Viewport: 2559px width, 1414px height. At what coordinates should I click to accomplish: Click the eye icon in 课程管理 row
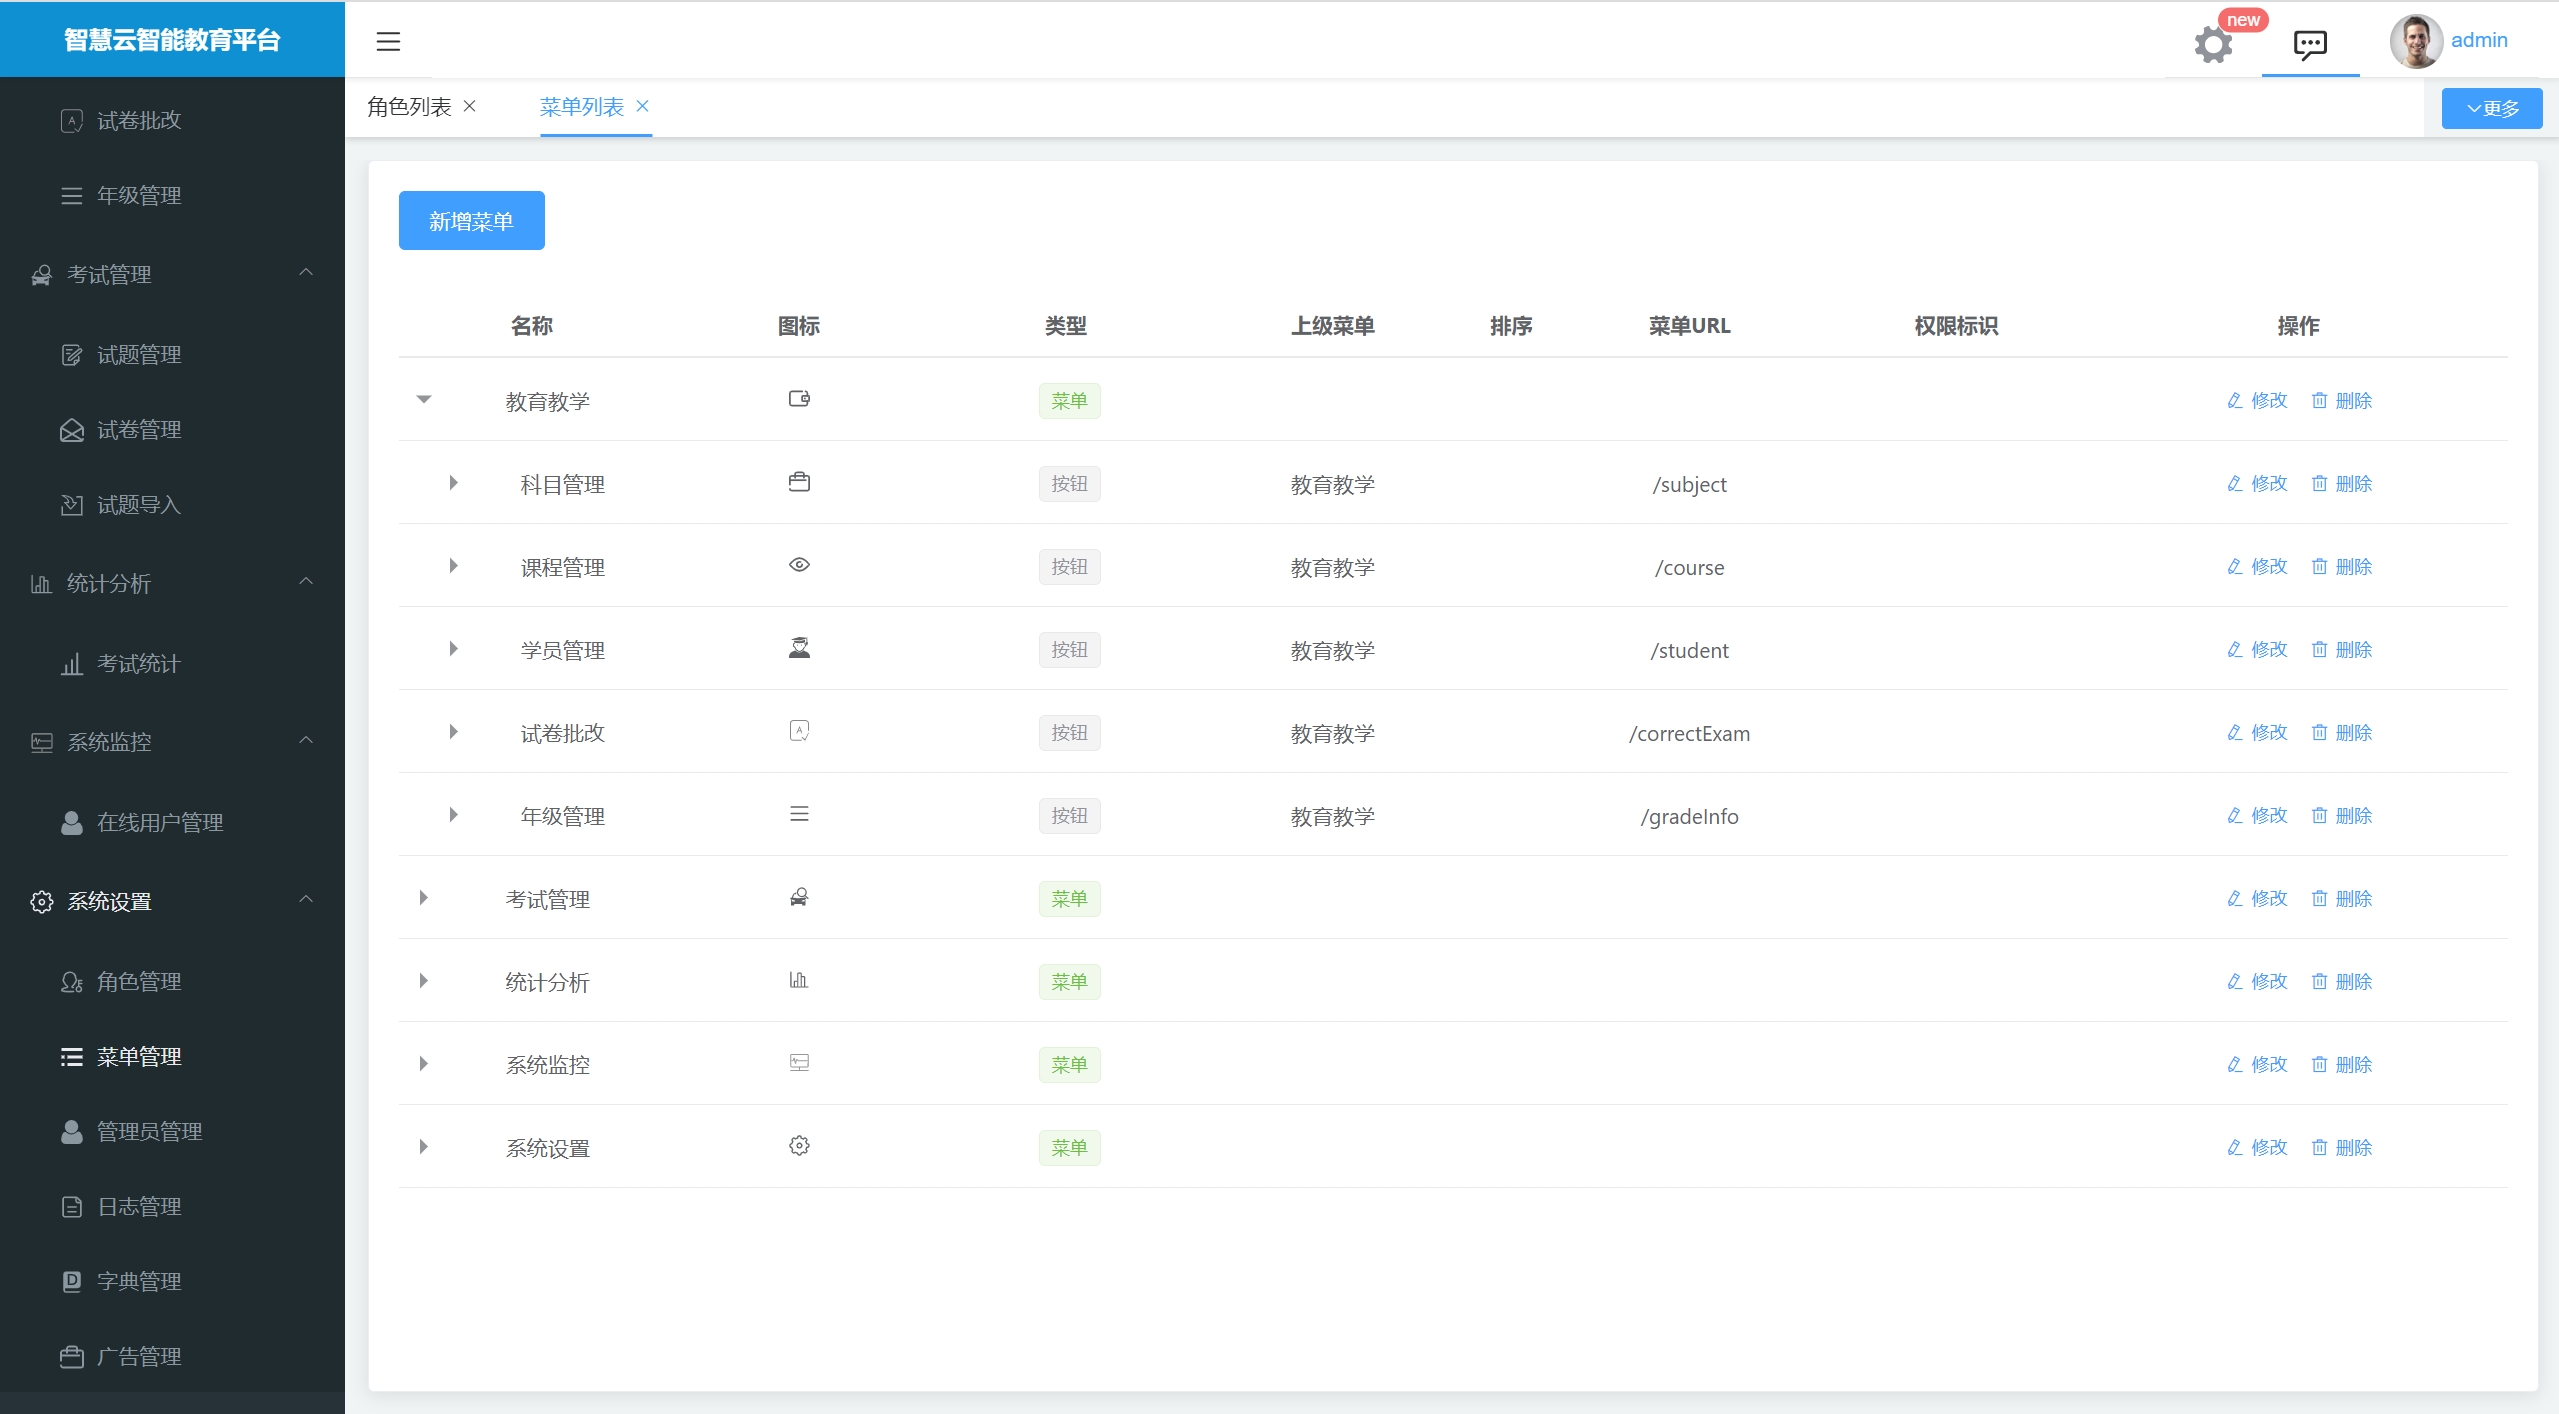(799, 565)
